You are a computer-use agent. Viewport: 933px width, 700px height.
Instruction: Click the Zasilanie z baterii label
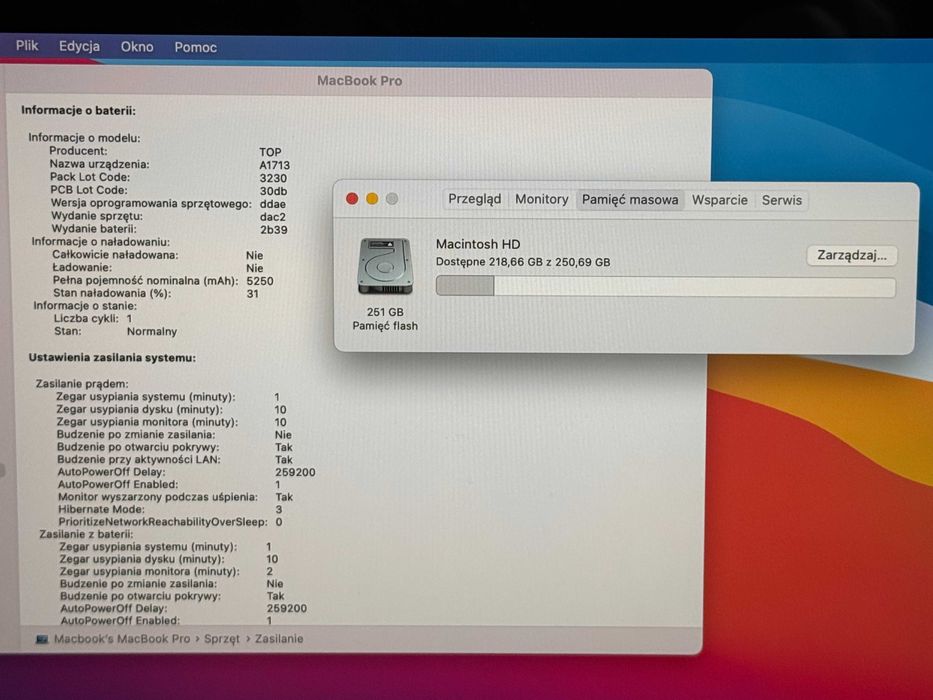click(x=86, y=534)
